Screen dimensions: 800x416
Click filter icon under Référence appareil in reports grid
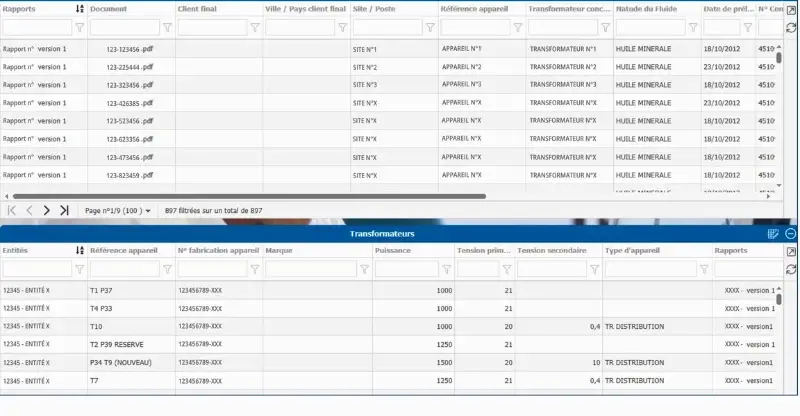518,28
